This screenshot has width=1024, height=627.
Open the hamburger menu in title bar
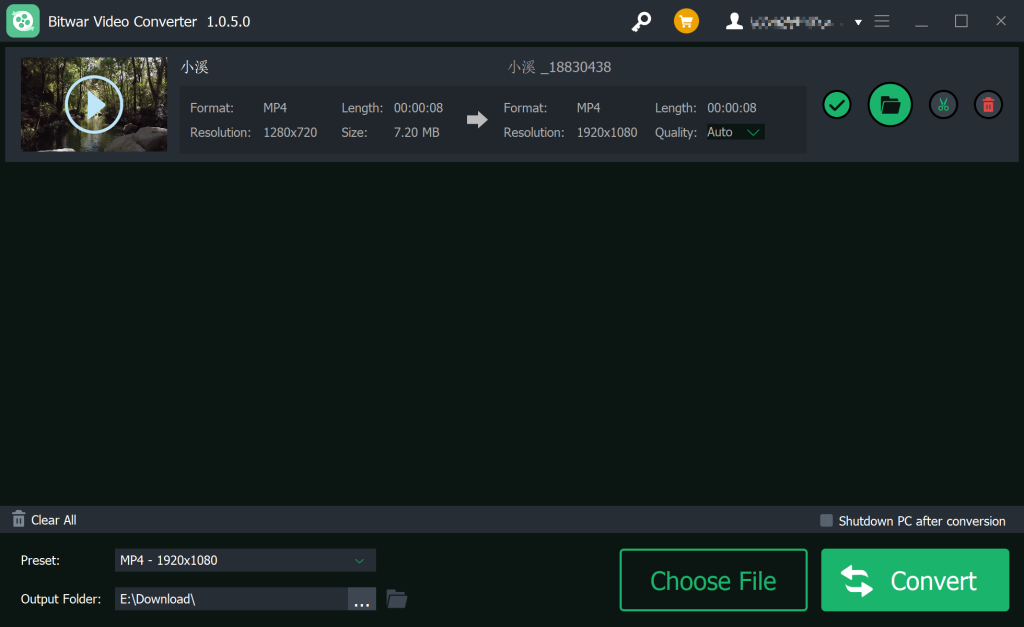click(882, 21)
